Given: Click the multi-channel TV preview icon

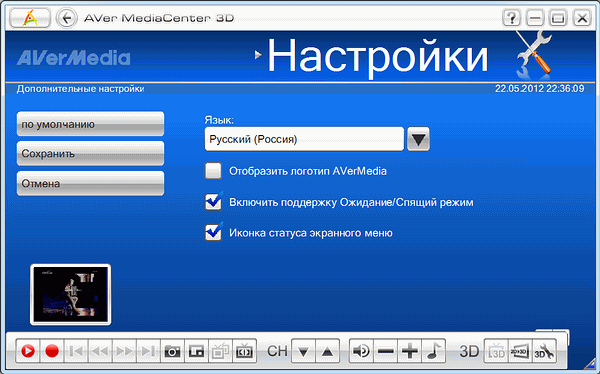Looking at the screenshot, I should (221, 351).
